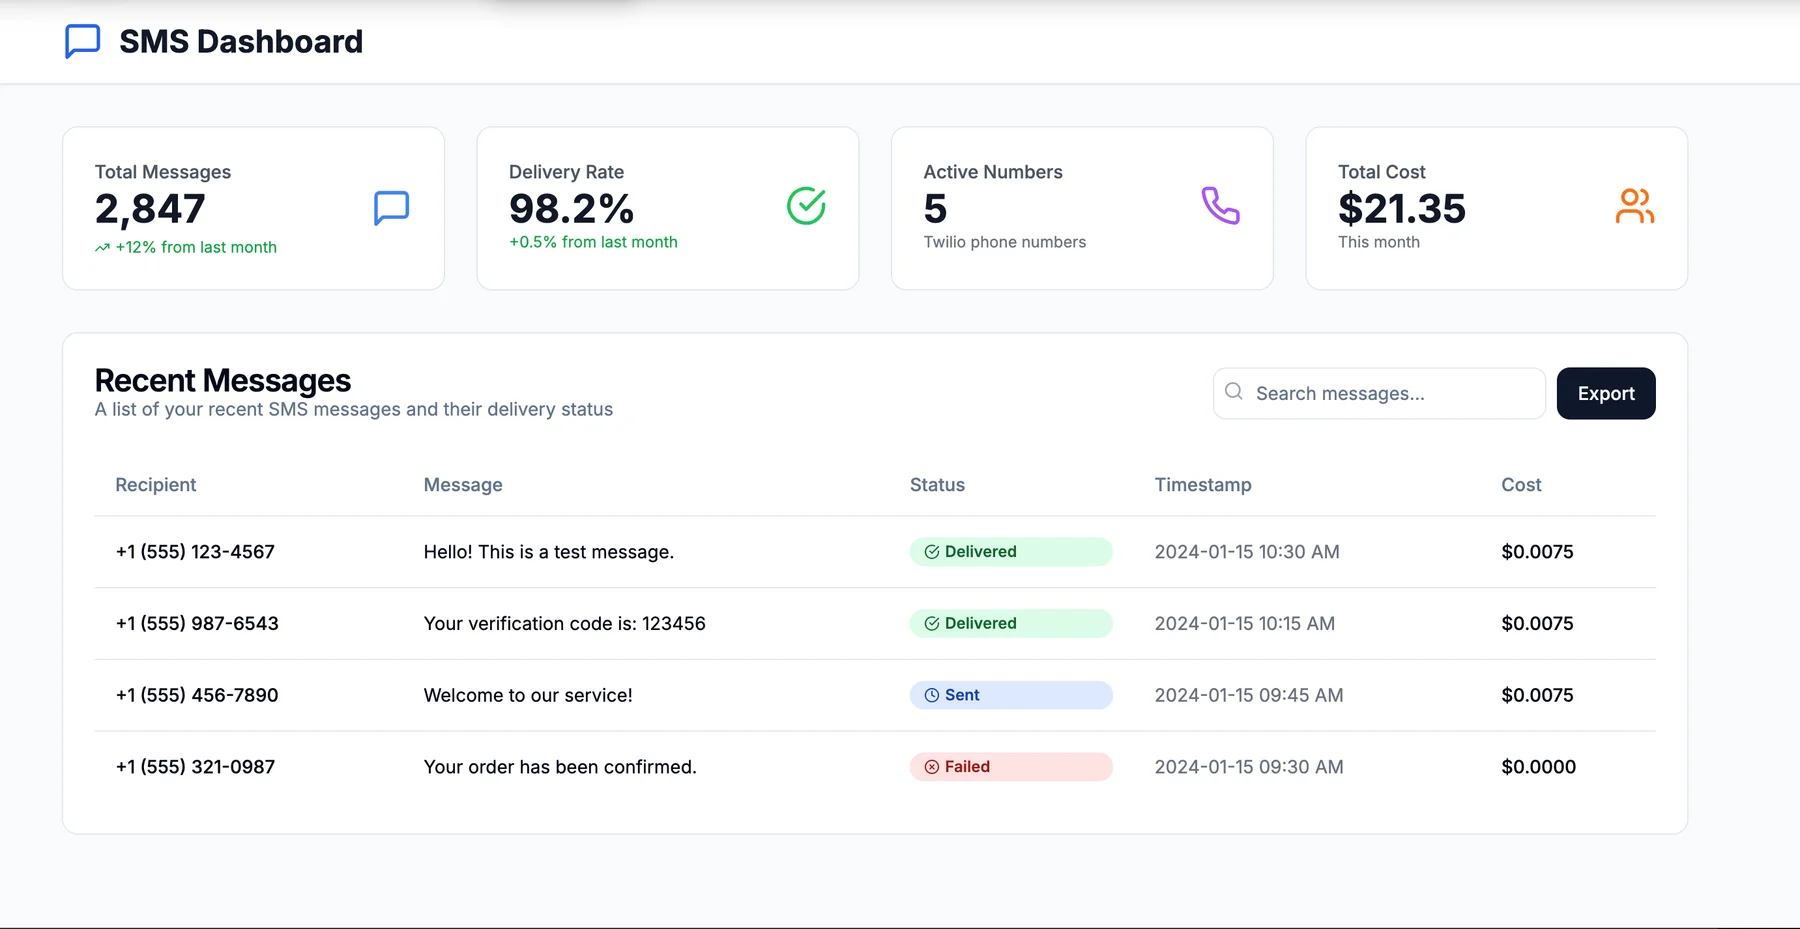Click 'Twilio phone numbers' caption

1004,242
